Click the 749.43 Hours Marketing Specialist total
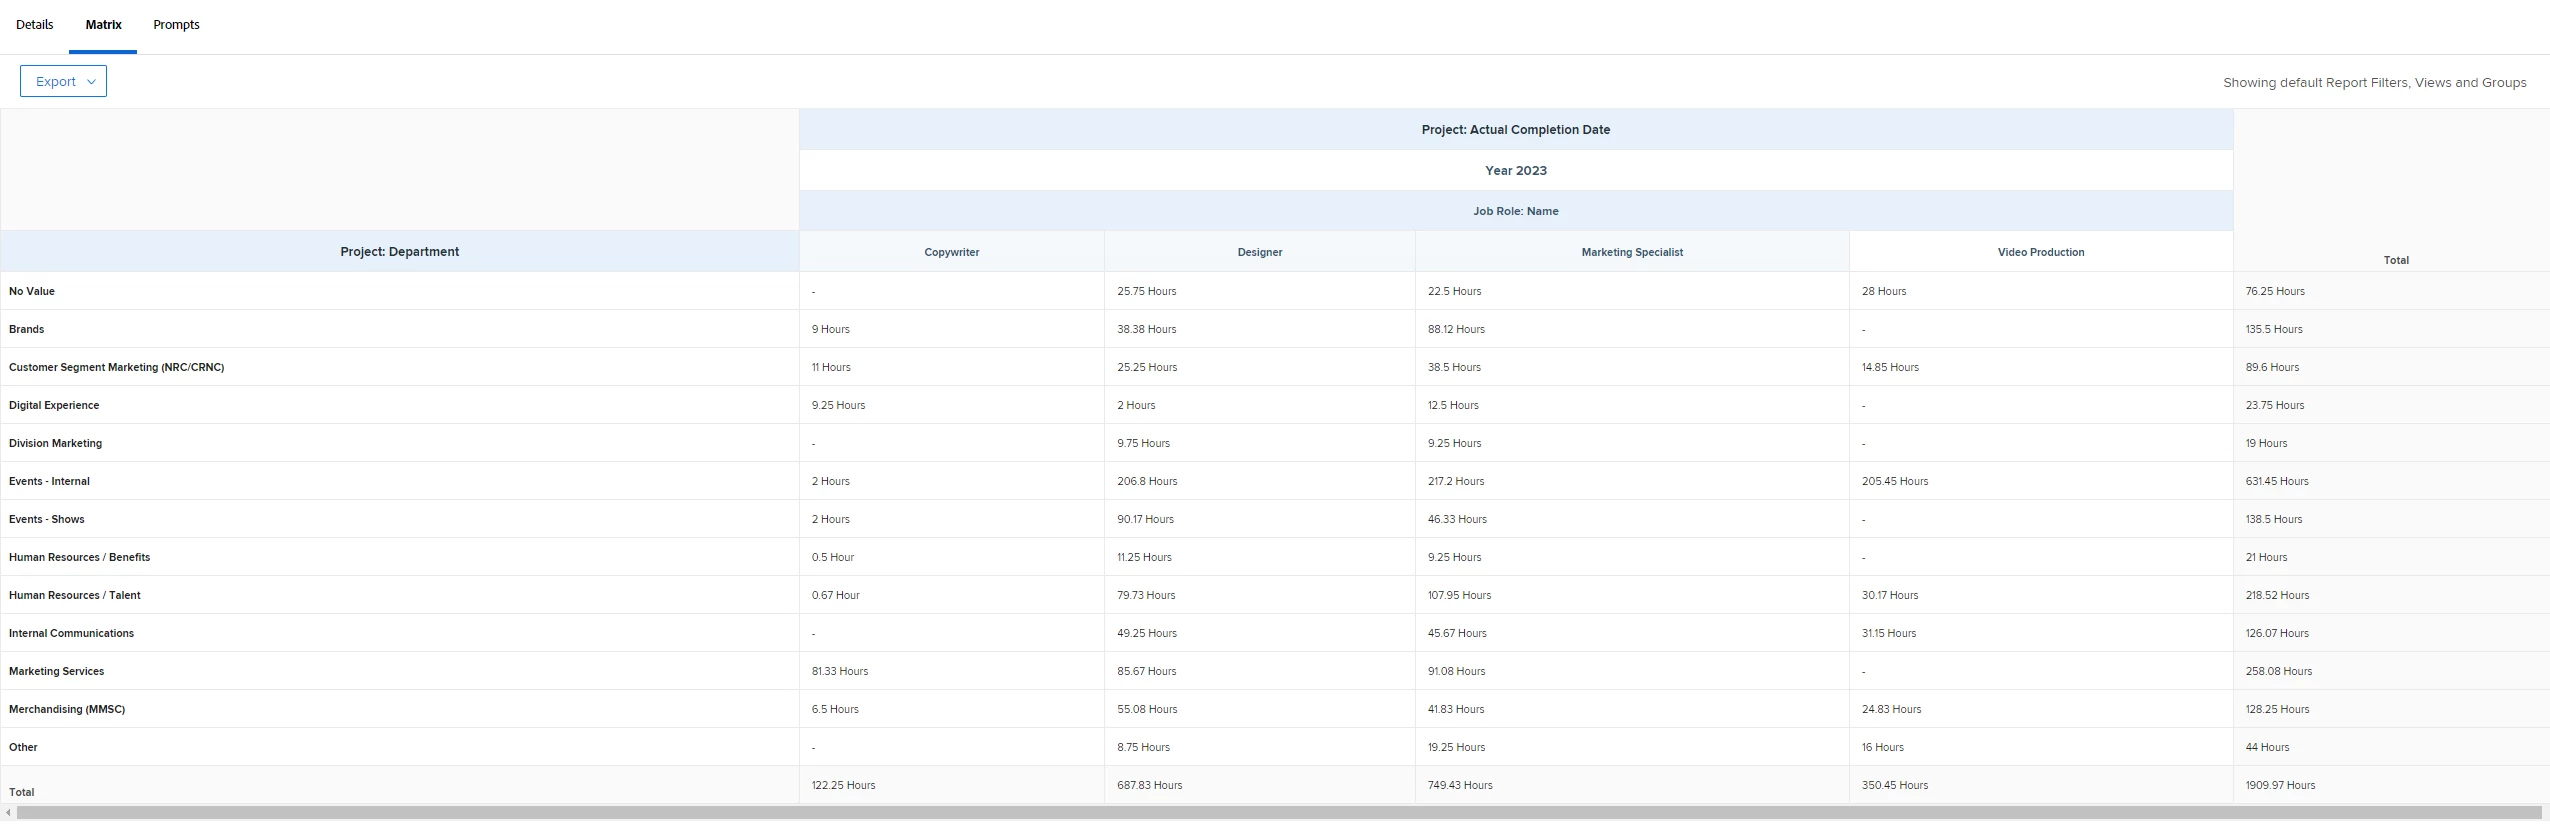The width and height of the screenshot is (2550, 826). [1632, 785]
